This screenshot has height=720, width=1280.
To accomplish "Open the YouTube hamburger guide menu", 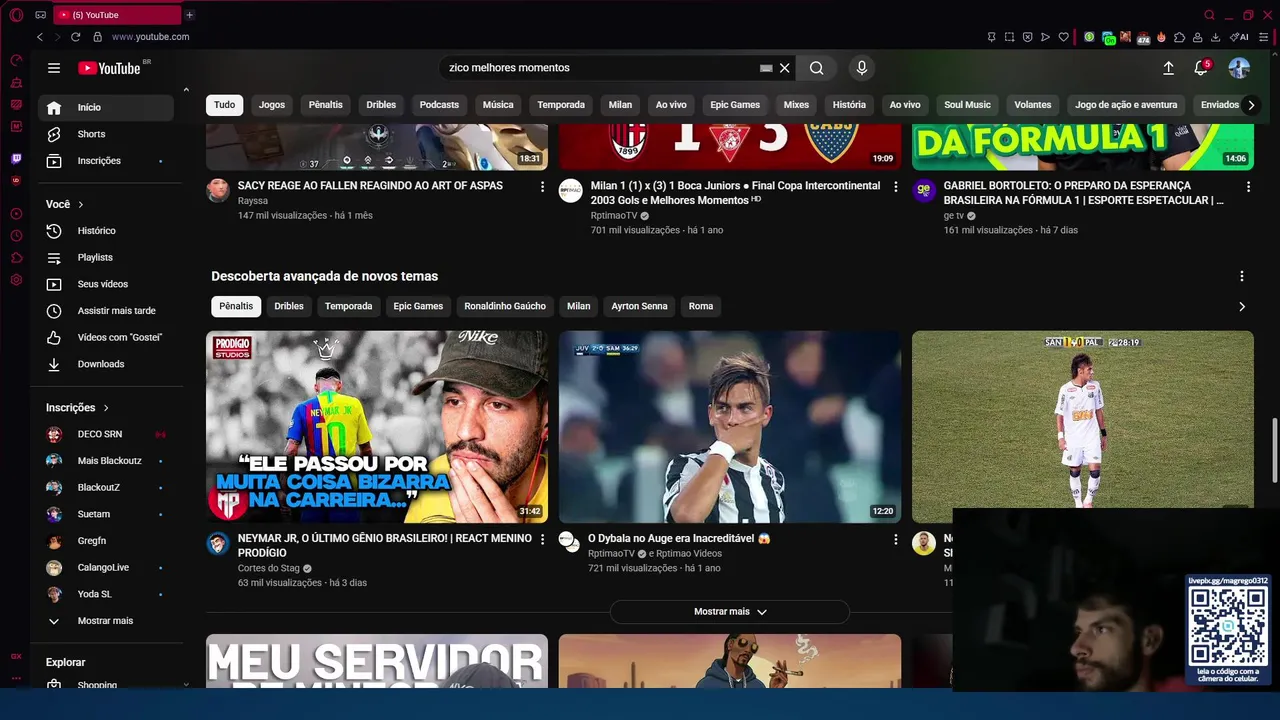I will point(54,68).
